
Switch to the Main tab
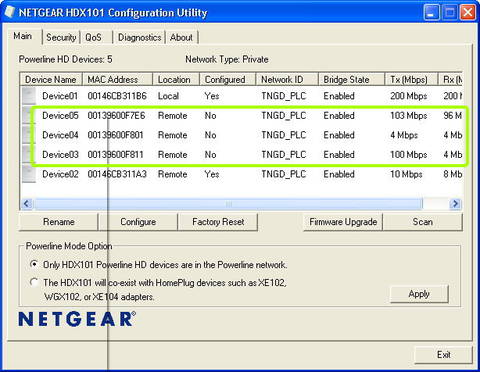pyautogui.click(x=23, y=36)
